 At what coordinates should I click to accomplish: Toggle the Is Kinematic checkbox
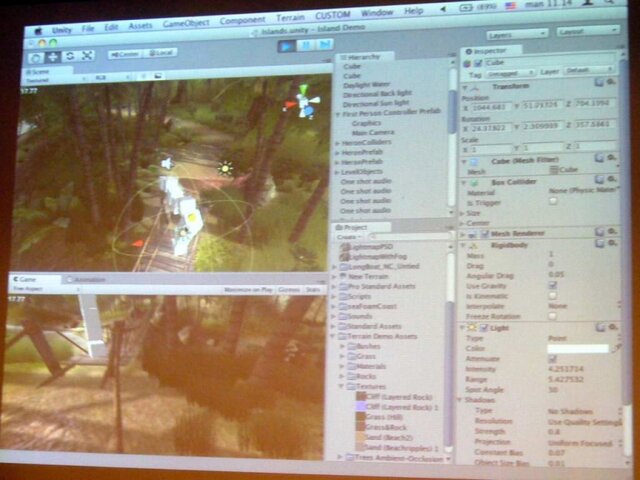click(553, 296)
